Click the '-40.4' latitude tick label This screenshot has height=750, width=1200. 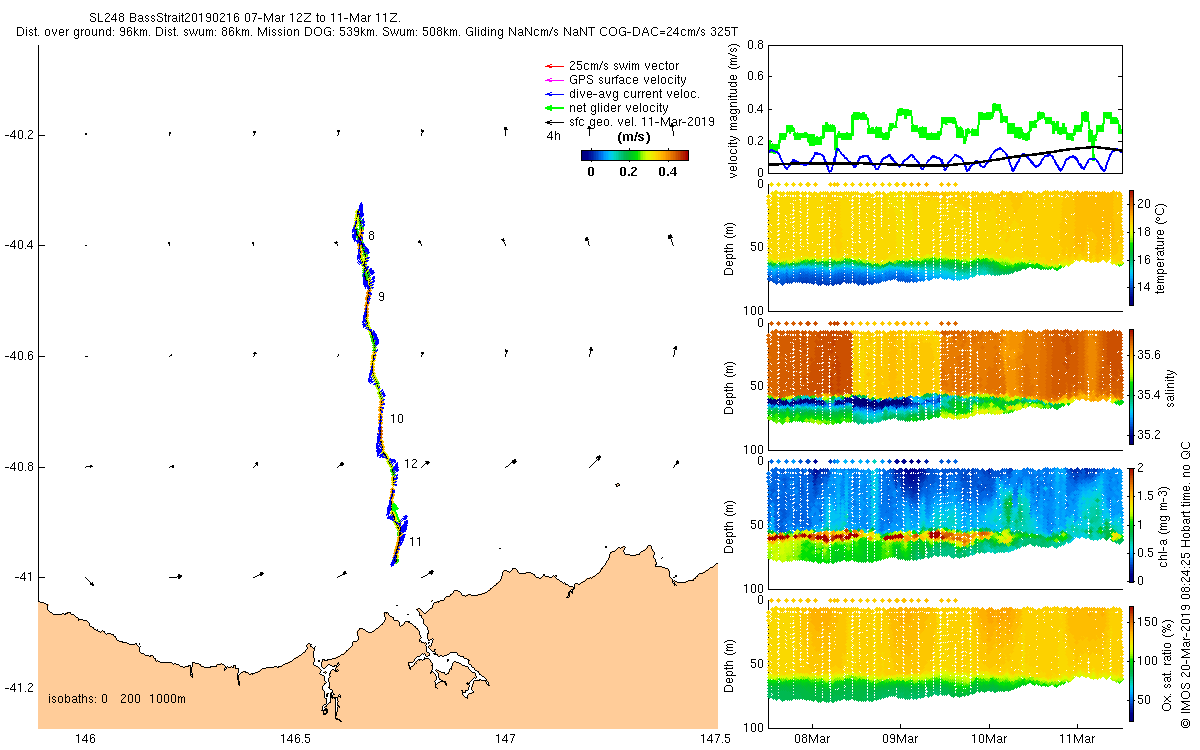(x=18, y=245)
